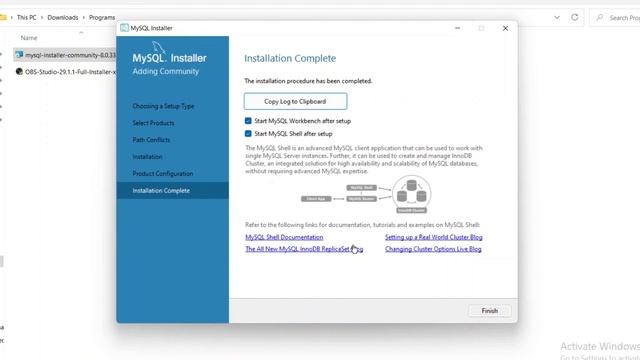
Task: Click Programs in Explorer breadcrumb
Action: click(102, 18)
